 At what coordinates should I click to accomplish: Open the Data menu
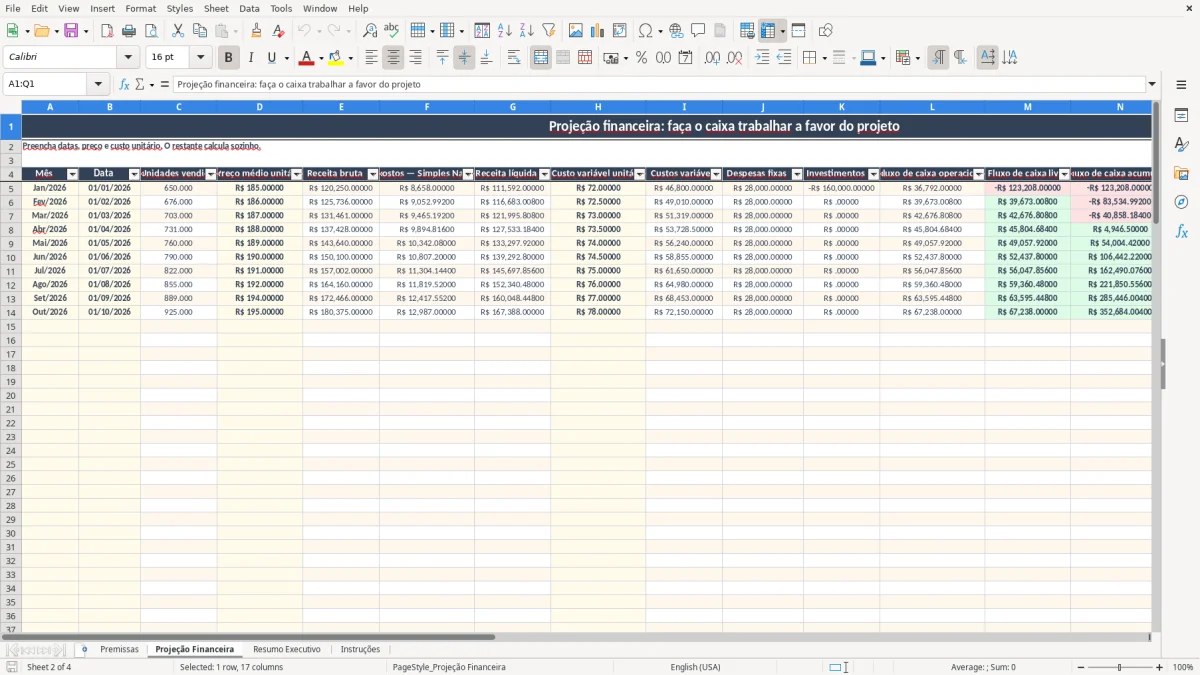tap(249, 8)
